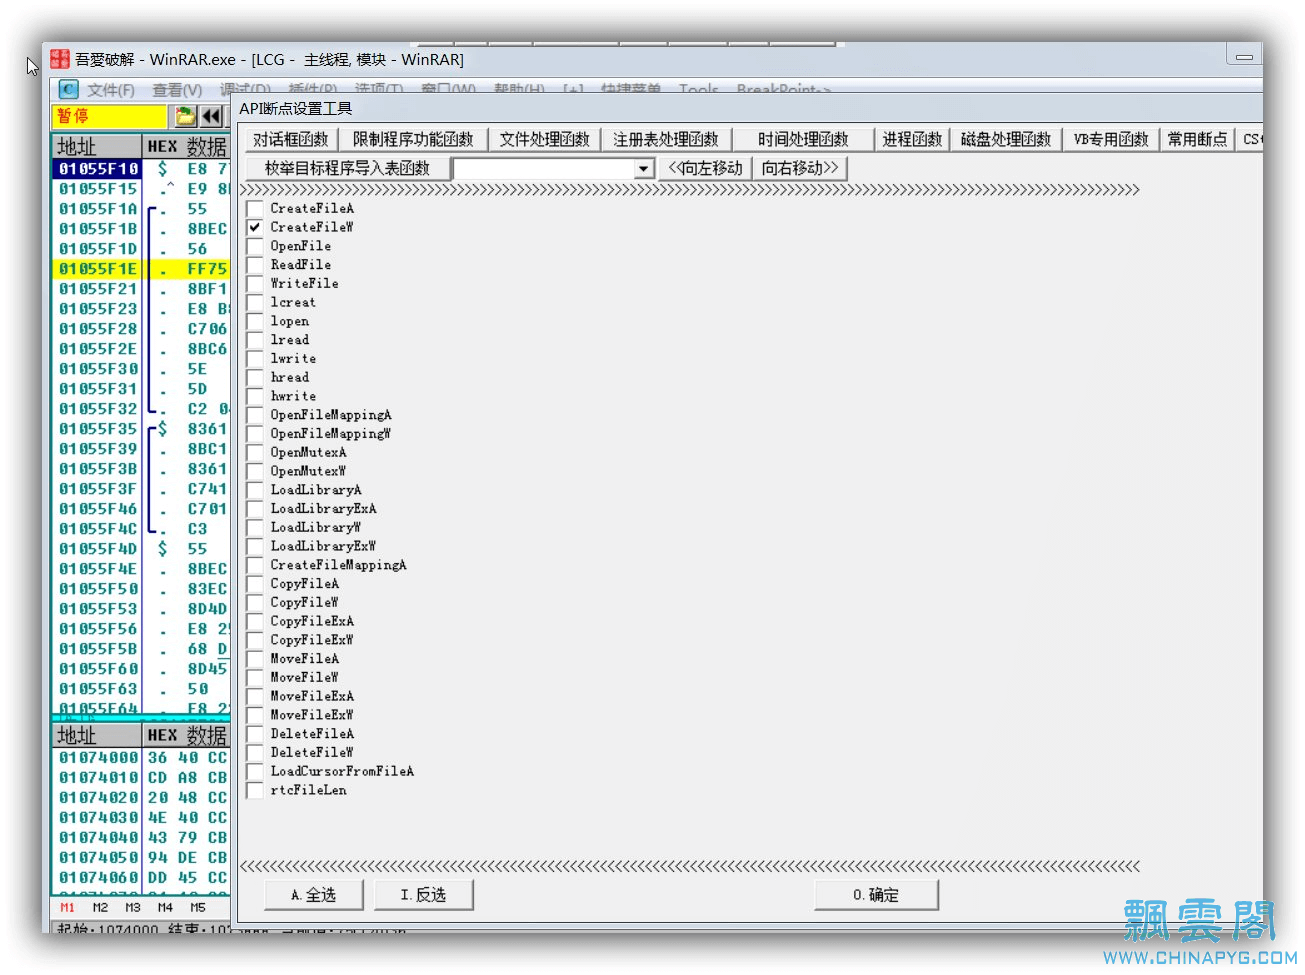Enable the DeleteFileA checkbox
1305x975 pixels.
pos(255,734)
